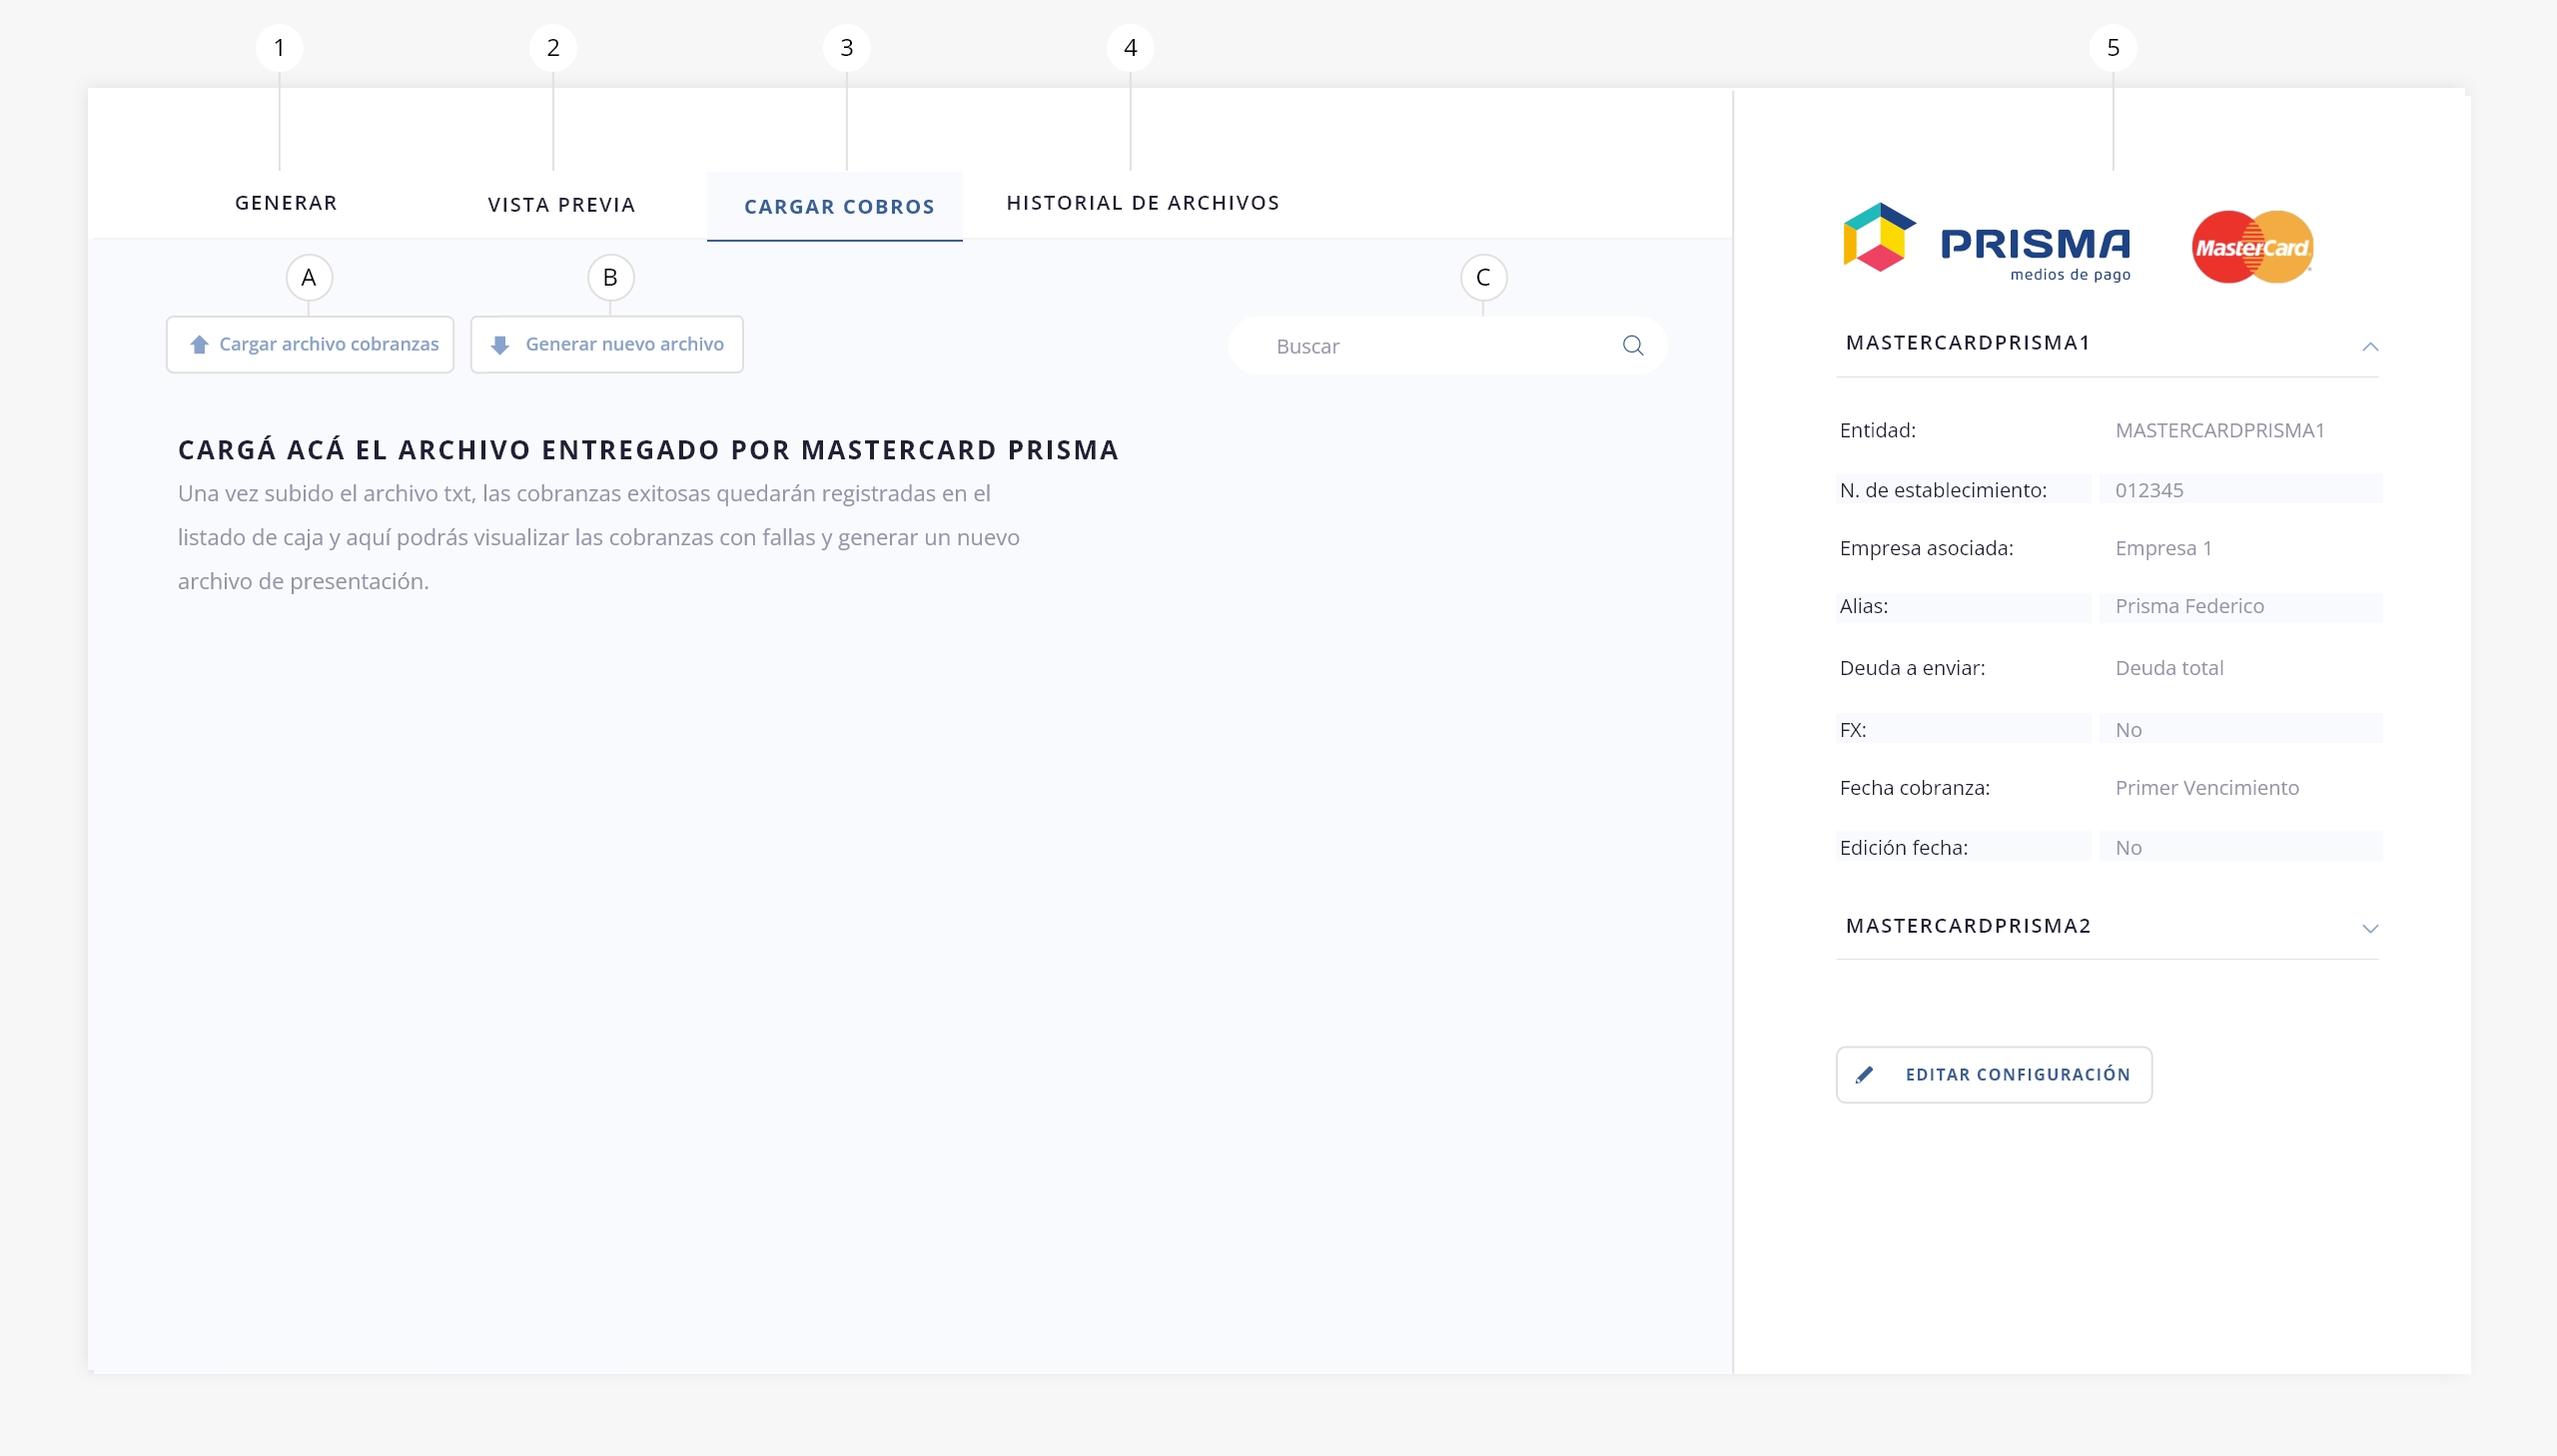Click the upload arrow icon for cobranzas
This screenshot has width=2557, height=1456.
click(199, 344)
